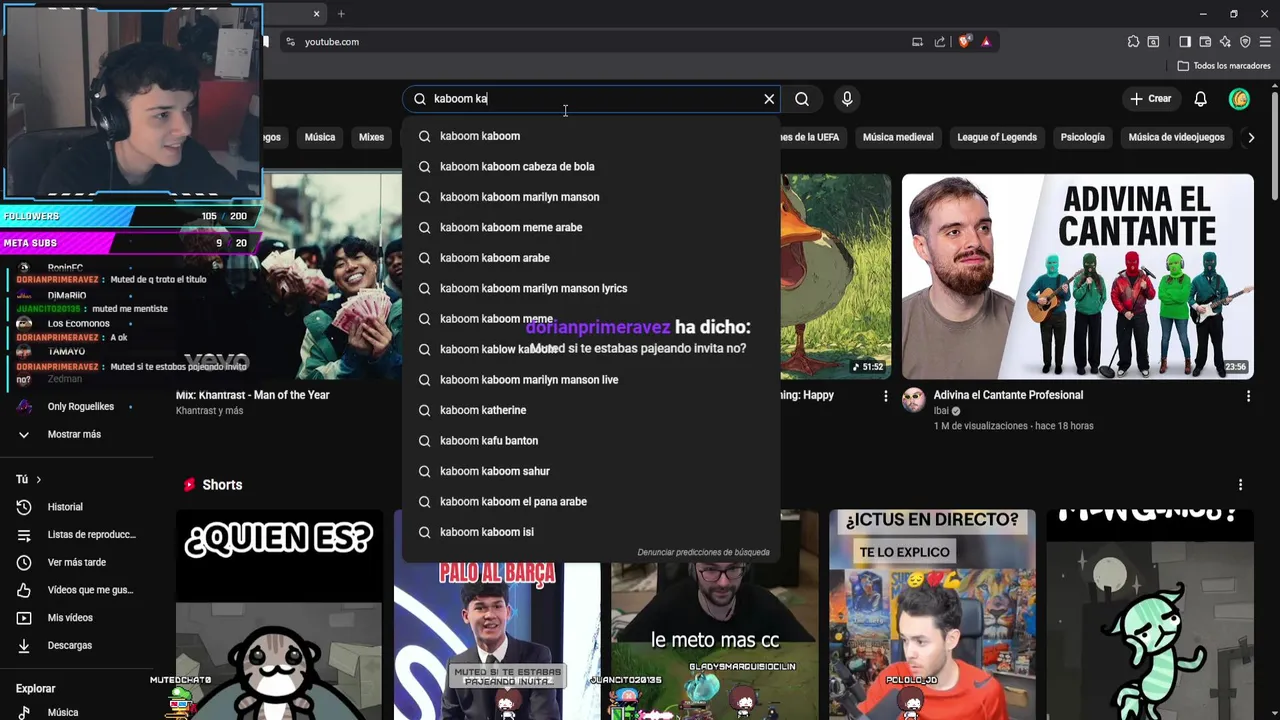This screenshot has width=1280, height=720.
Task: Open the browser hamburger menu
Action: (1265, 42)
